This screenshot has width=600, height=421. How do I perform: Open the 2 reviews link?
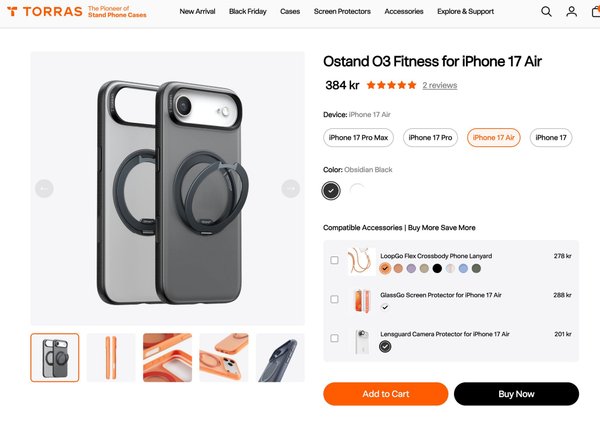[x=440, y=86]
